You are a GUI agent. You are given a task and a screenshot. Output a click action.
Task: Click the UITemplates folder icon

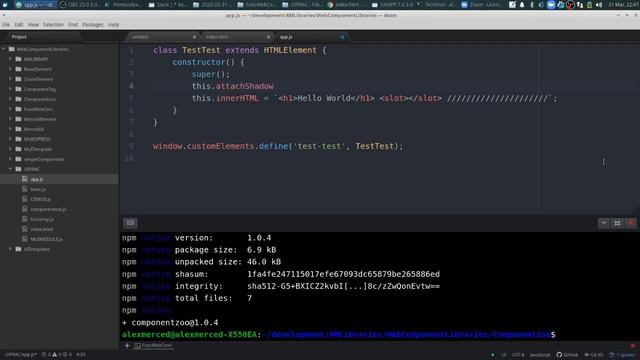pyautogui.click(x=18, y=249)
